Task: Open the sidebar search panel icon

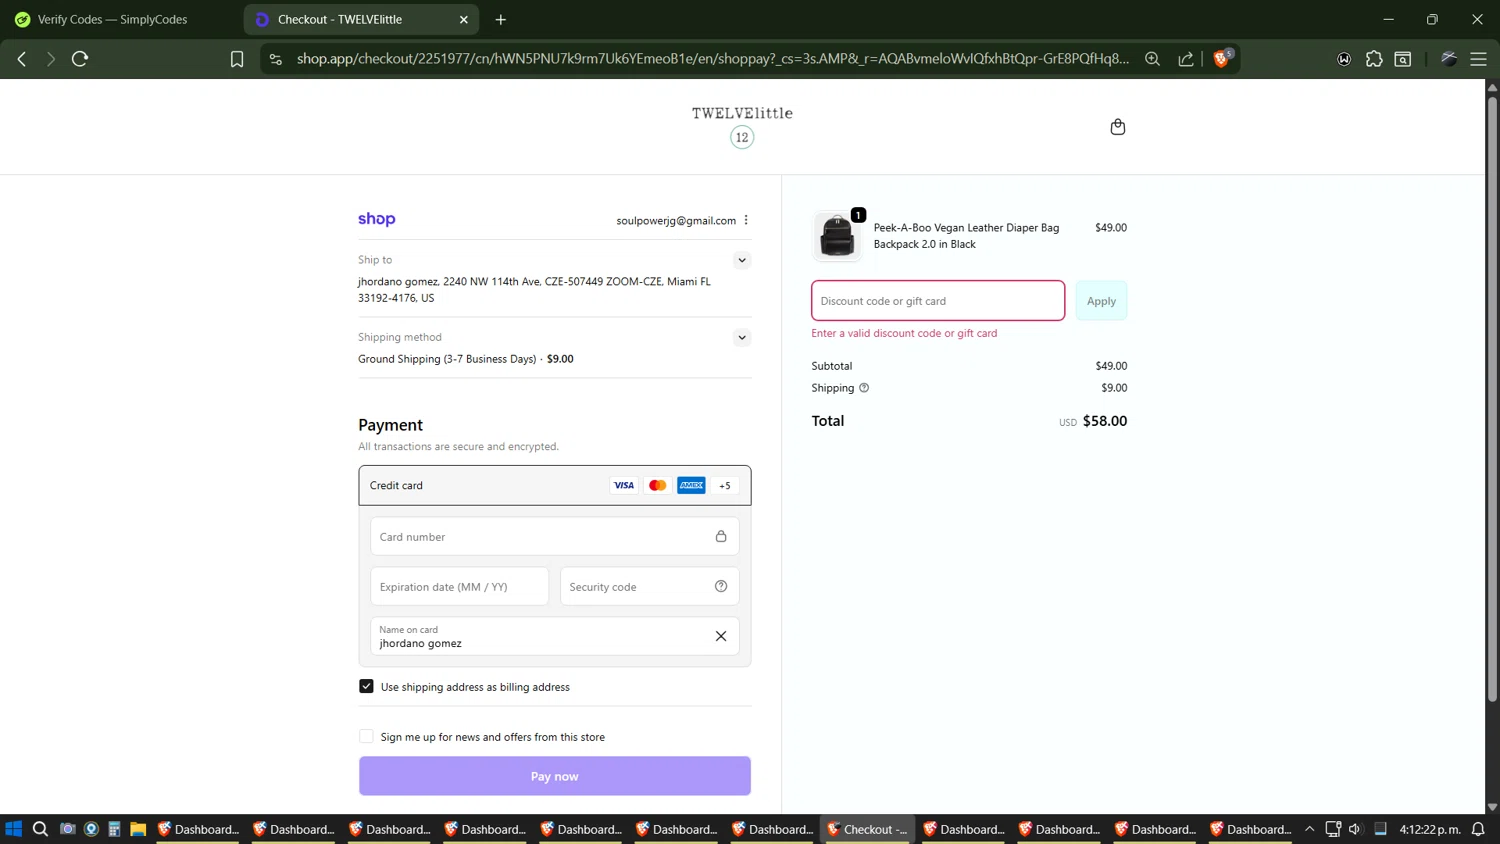Action: (x=1403, y=59)
